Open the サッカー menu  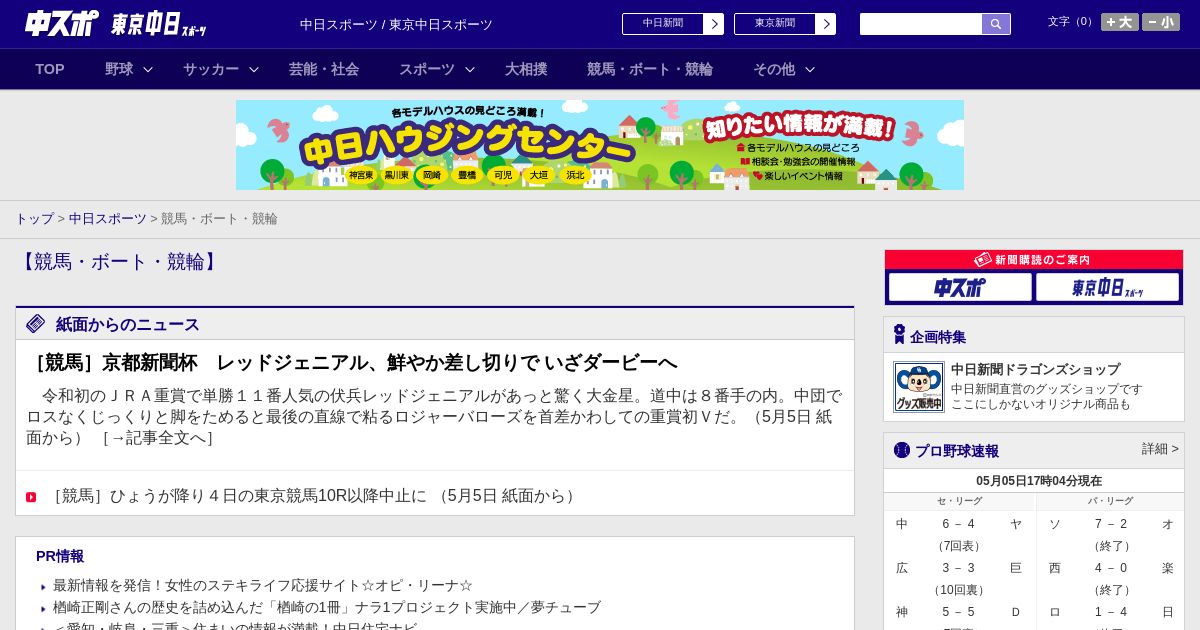(211, 69)
